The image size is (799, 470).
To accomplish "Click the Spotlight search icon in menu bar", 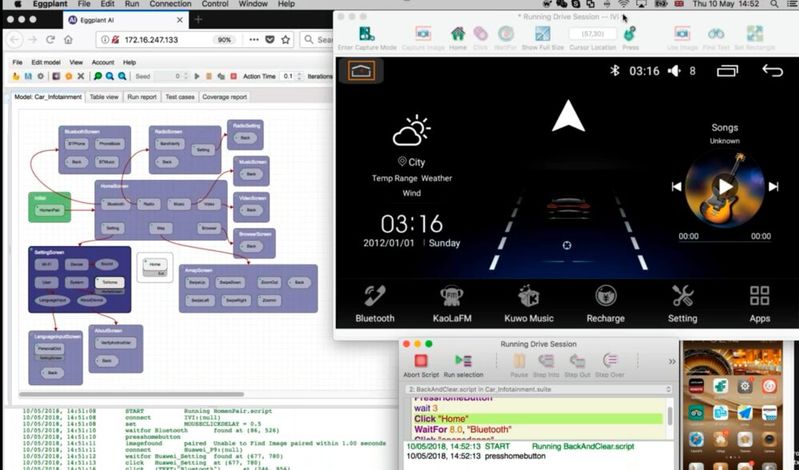I will coord(774,4).
